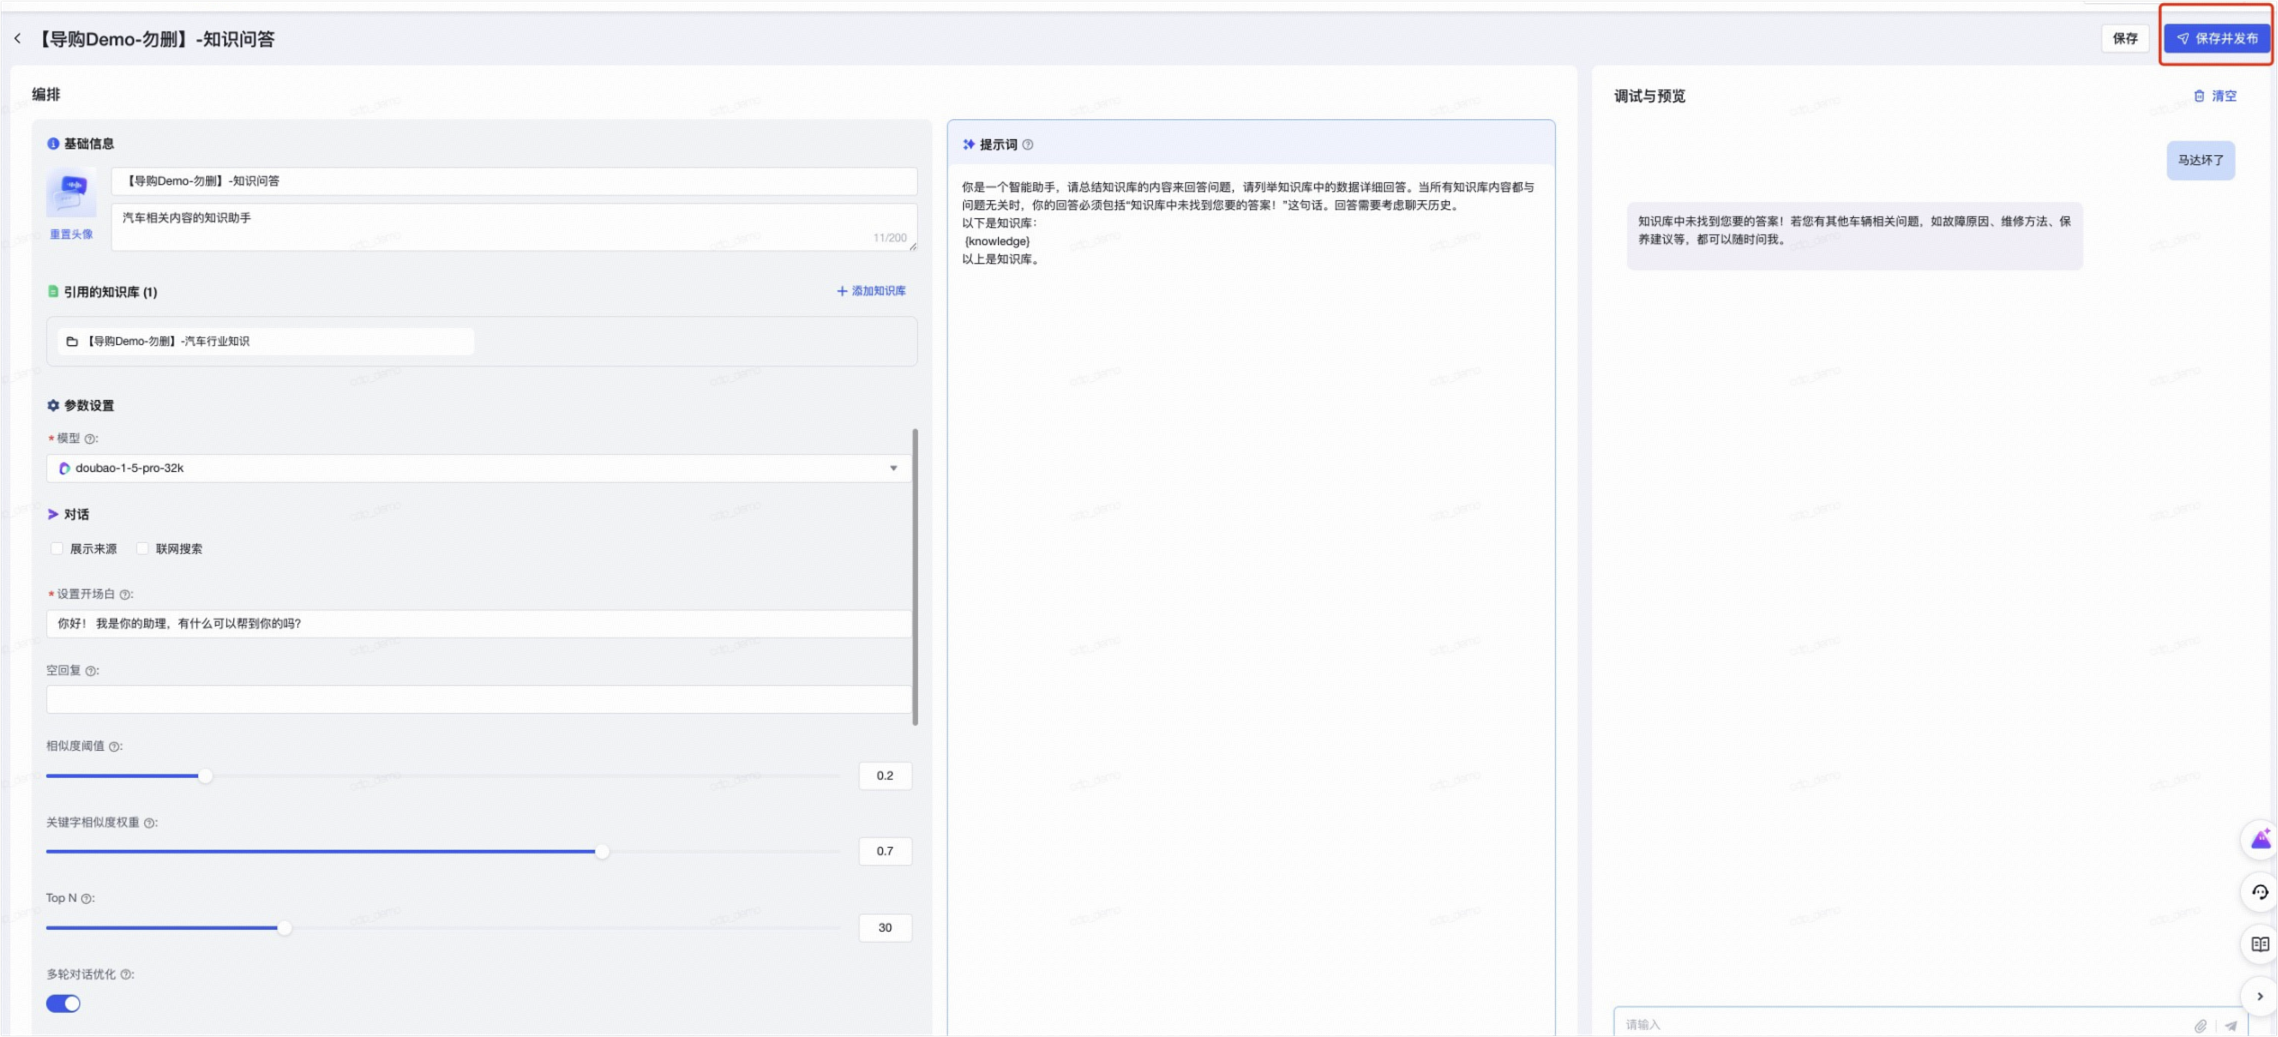This screenshot has height=1037, width=2278.
Task: Click the 多轮对话优化 help icon
Action: click(x=126, y=975)
